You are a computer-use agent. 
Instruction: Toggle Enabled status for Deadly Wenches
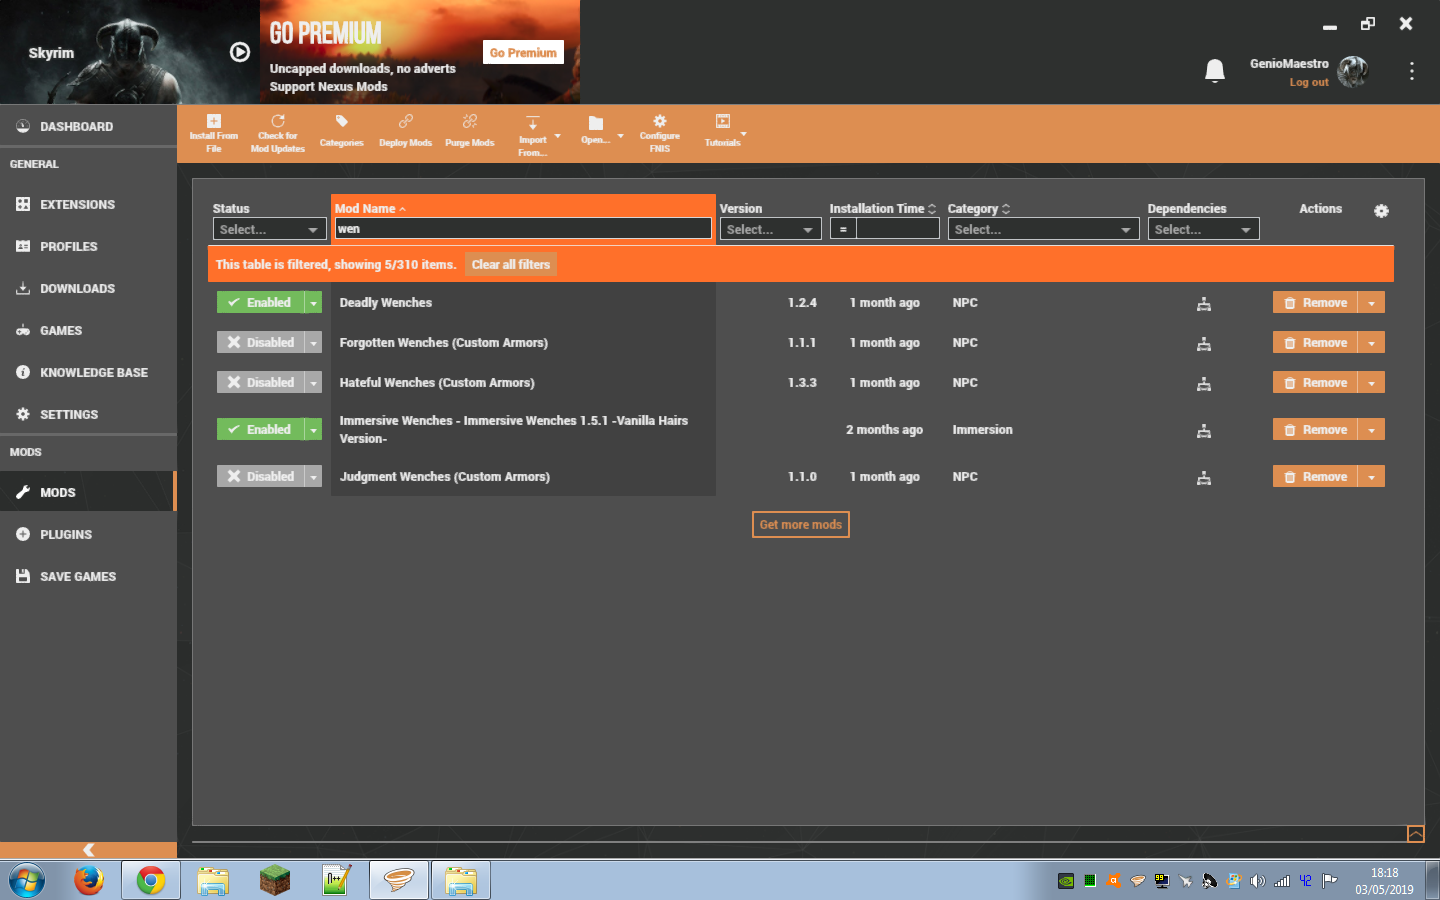pyautogui.click(x=260, y=302)
